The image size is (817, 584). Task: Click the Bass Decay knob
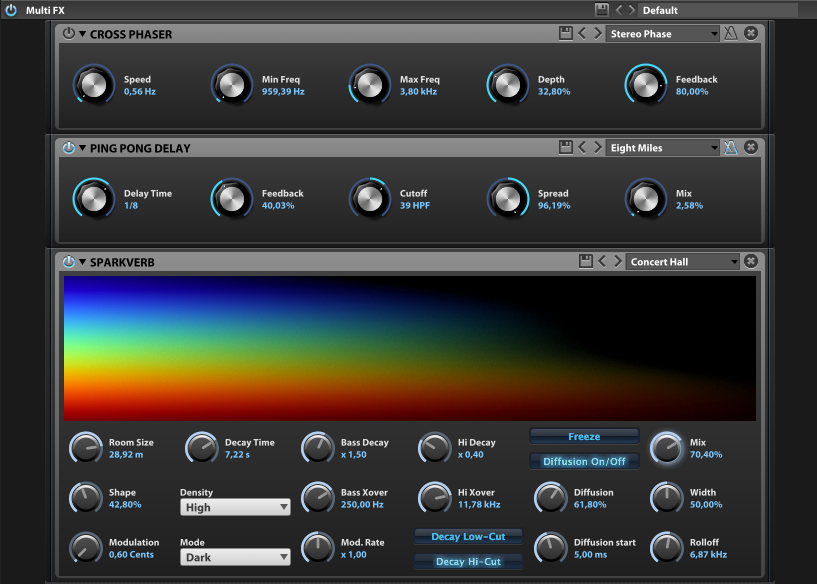(318, 448)
